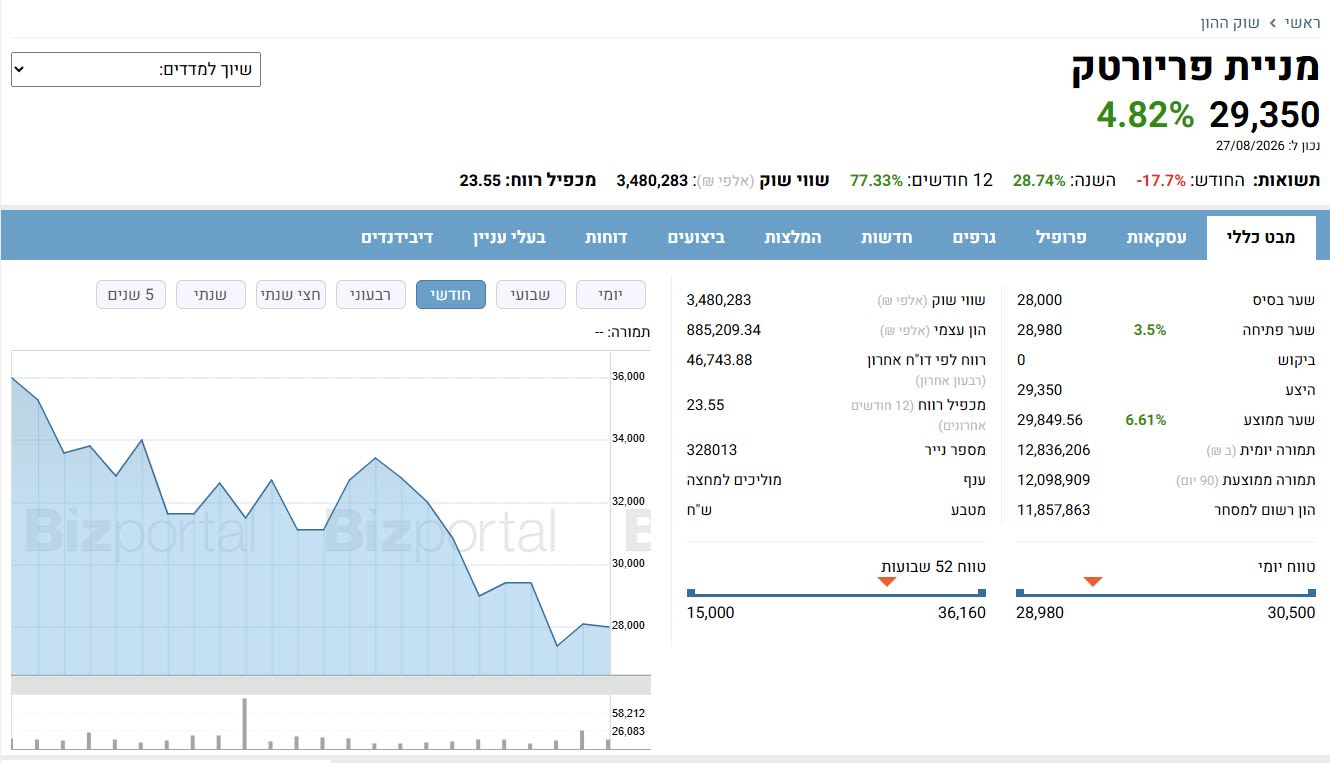Select the שנתי chart range button

[x=211, y=295]
